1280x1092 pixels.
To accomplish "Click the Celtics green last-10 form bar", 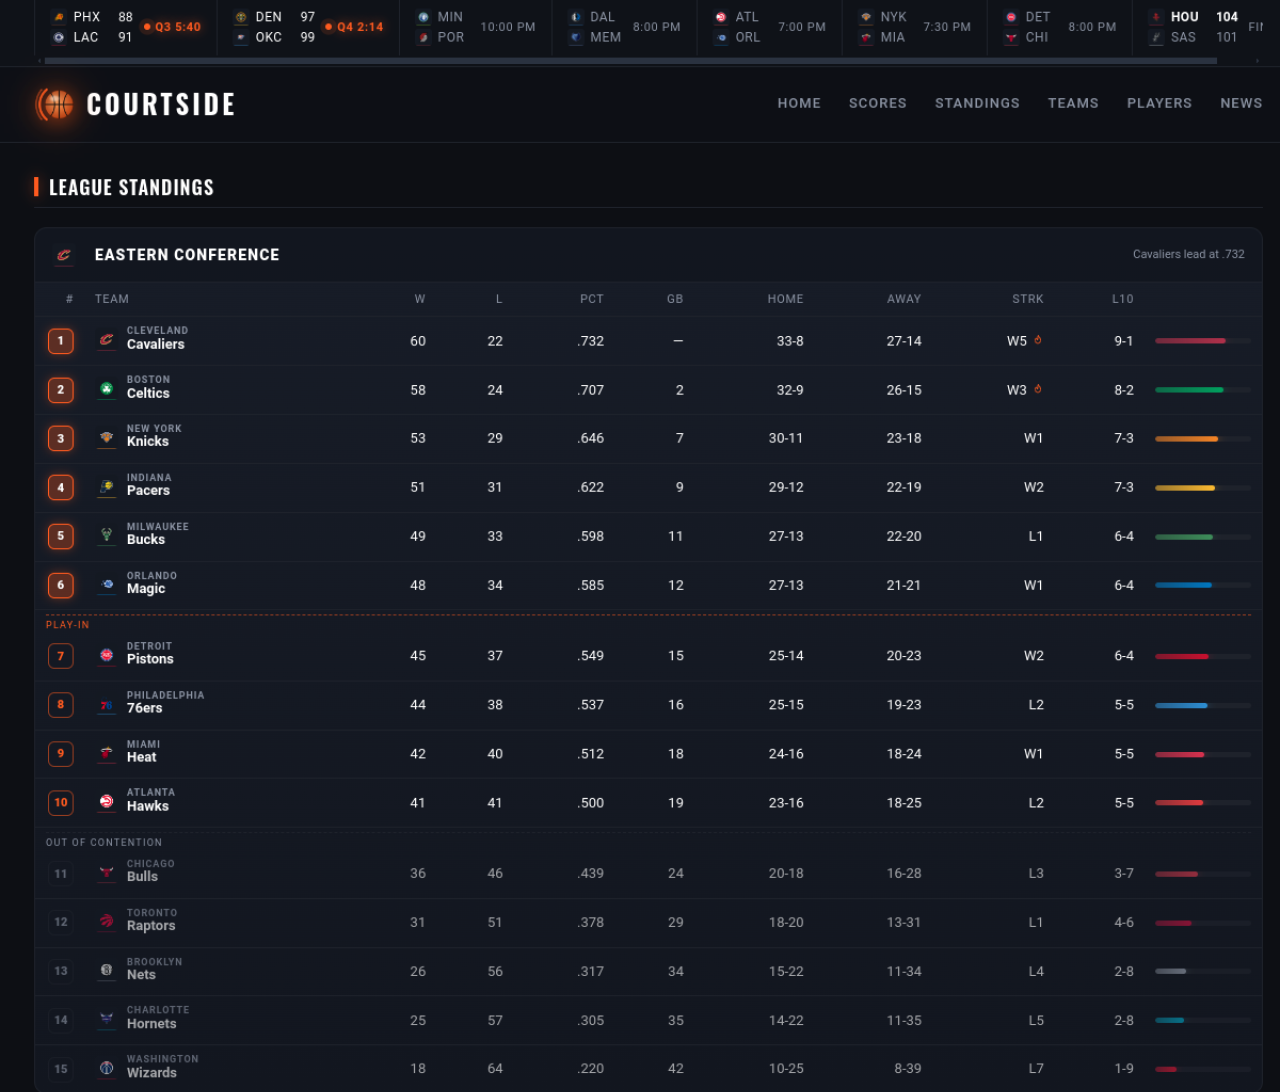I will [x=1203, y=389].
